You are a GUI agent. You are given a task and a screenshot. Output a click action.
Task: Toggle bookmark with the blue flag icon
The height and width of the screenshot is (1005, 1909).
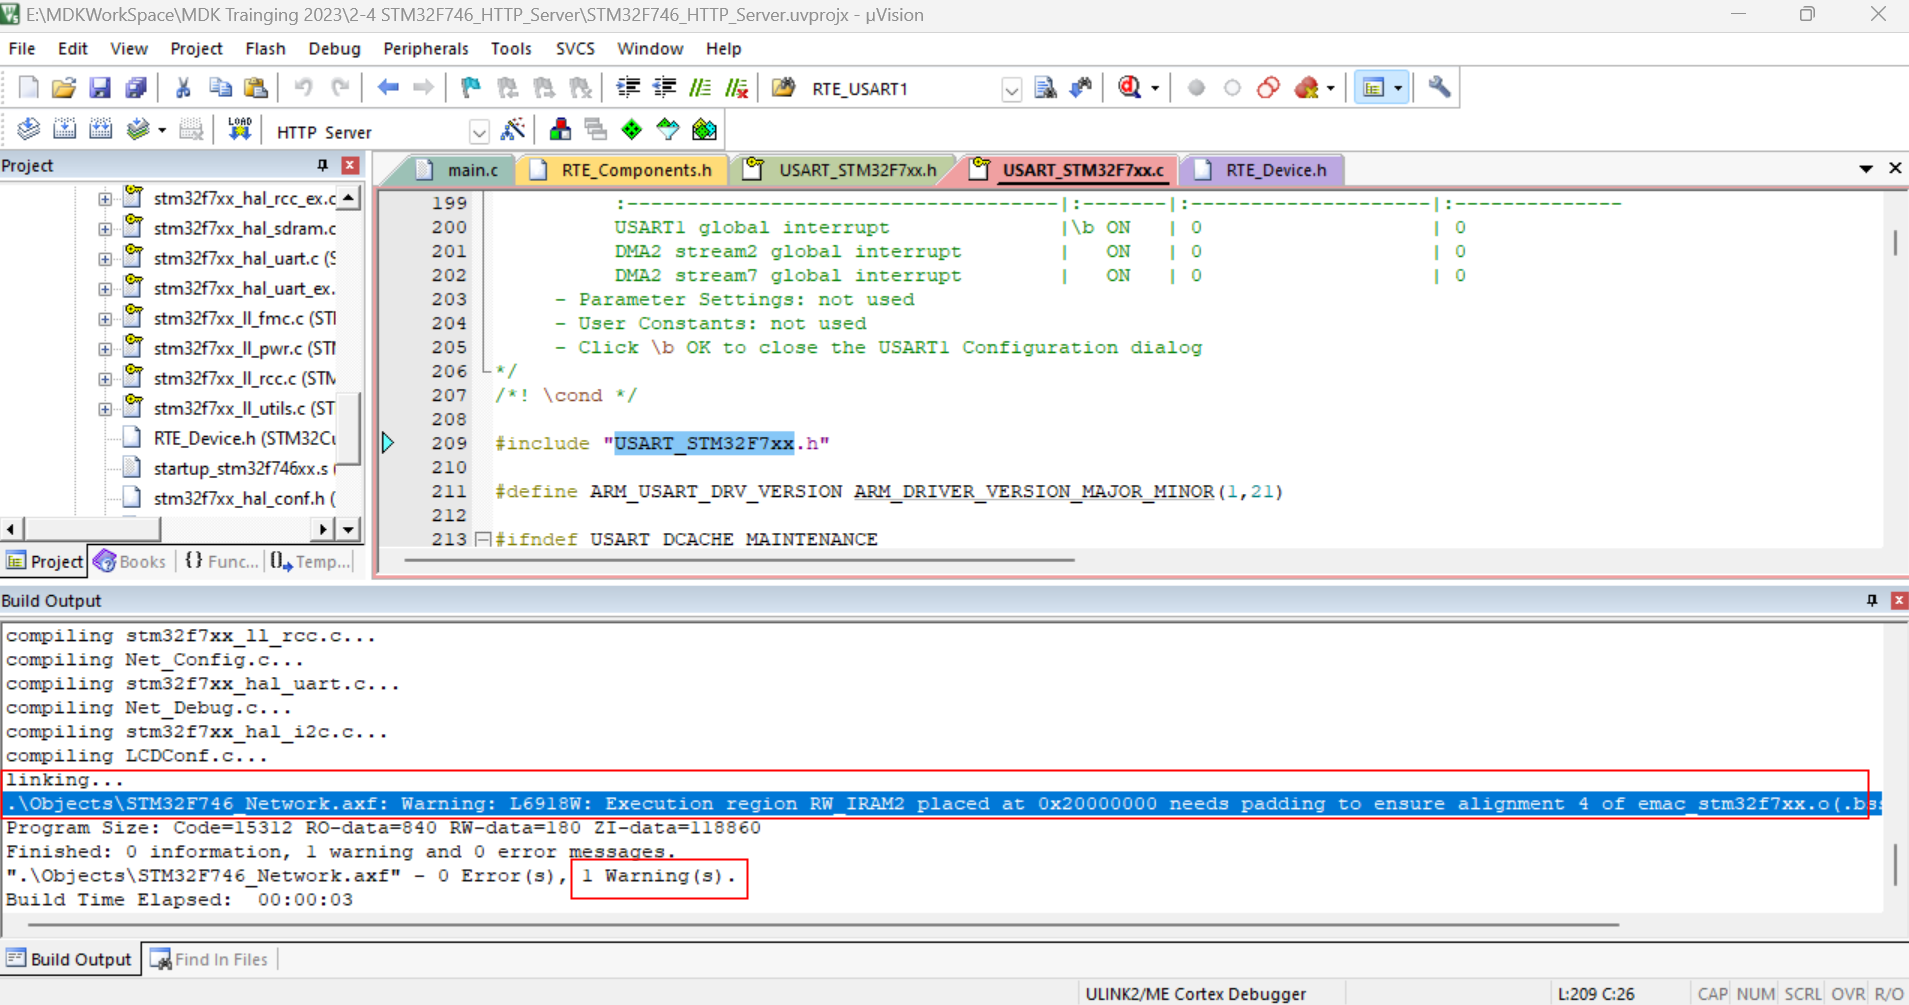(471, 88)
